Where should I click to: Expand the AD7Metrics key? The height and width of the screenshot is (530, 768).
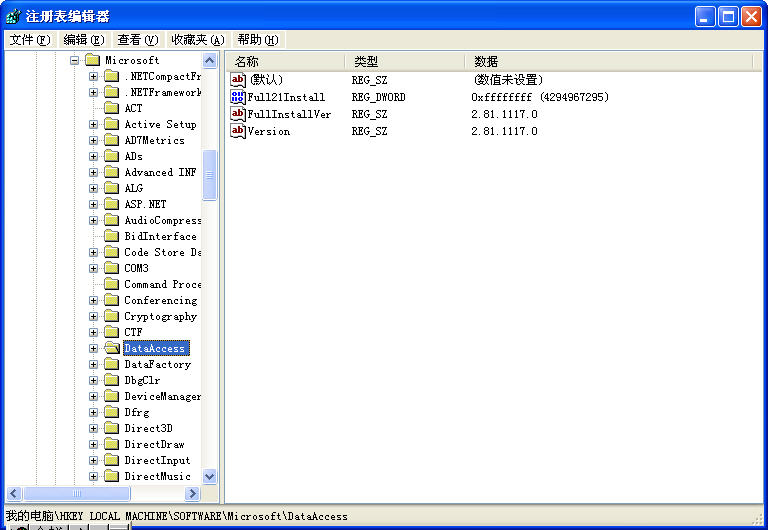pyautogui.click(x=93, y=141)
